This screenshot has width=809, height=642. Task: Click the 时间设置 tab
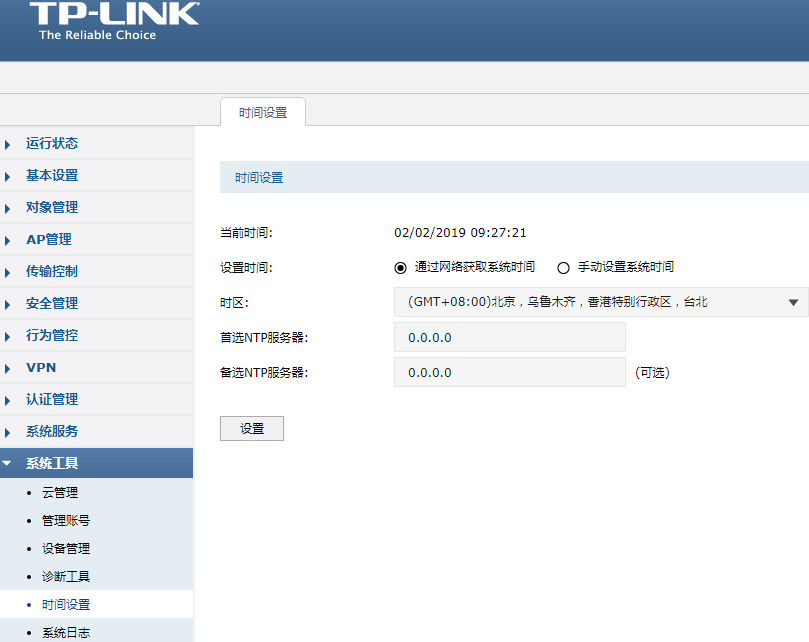point(262,112)
